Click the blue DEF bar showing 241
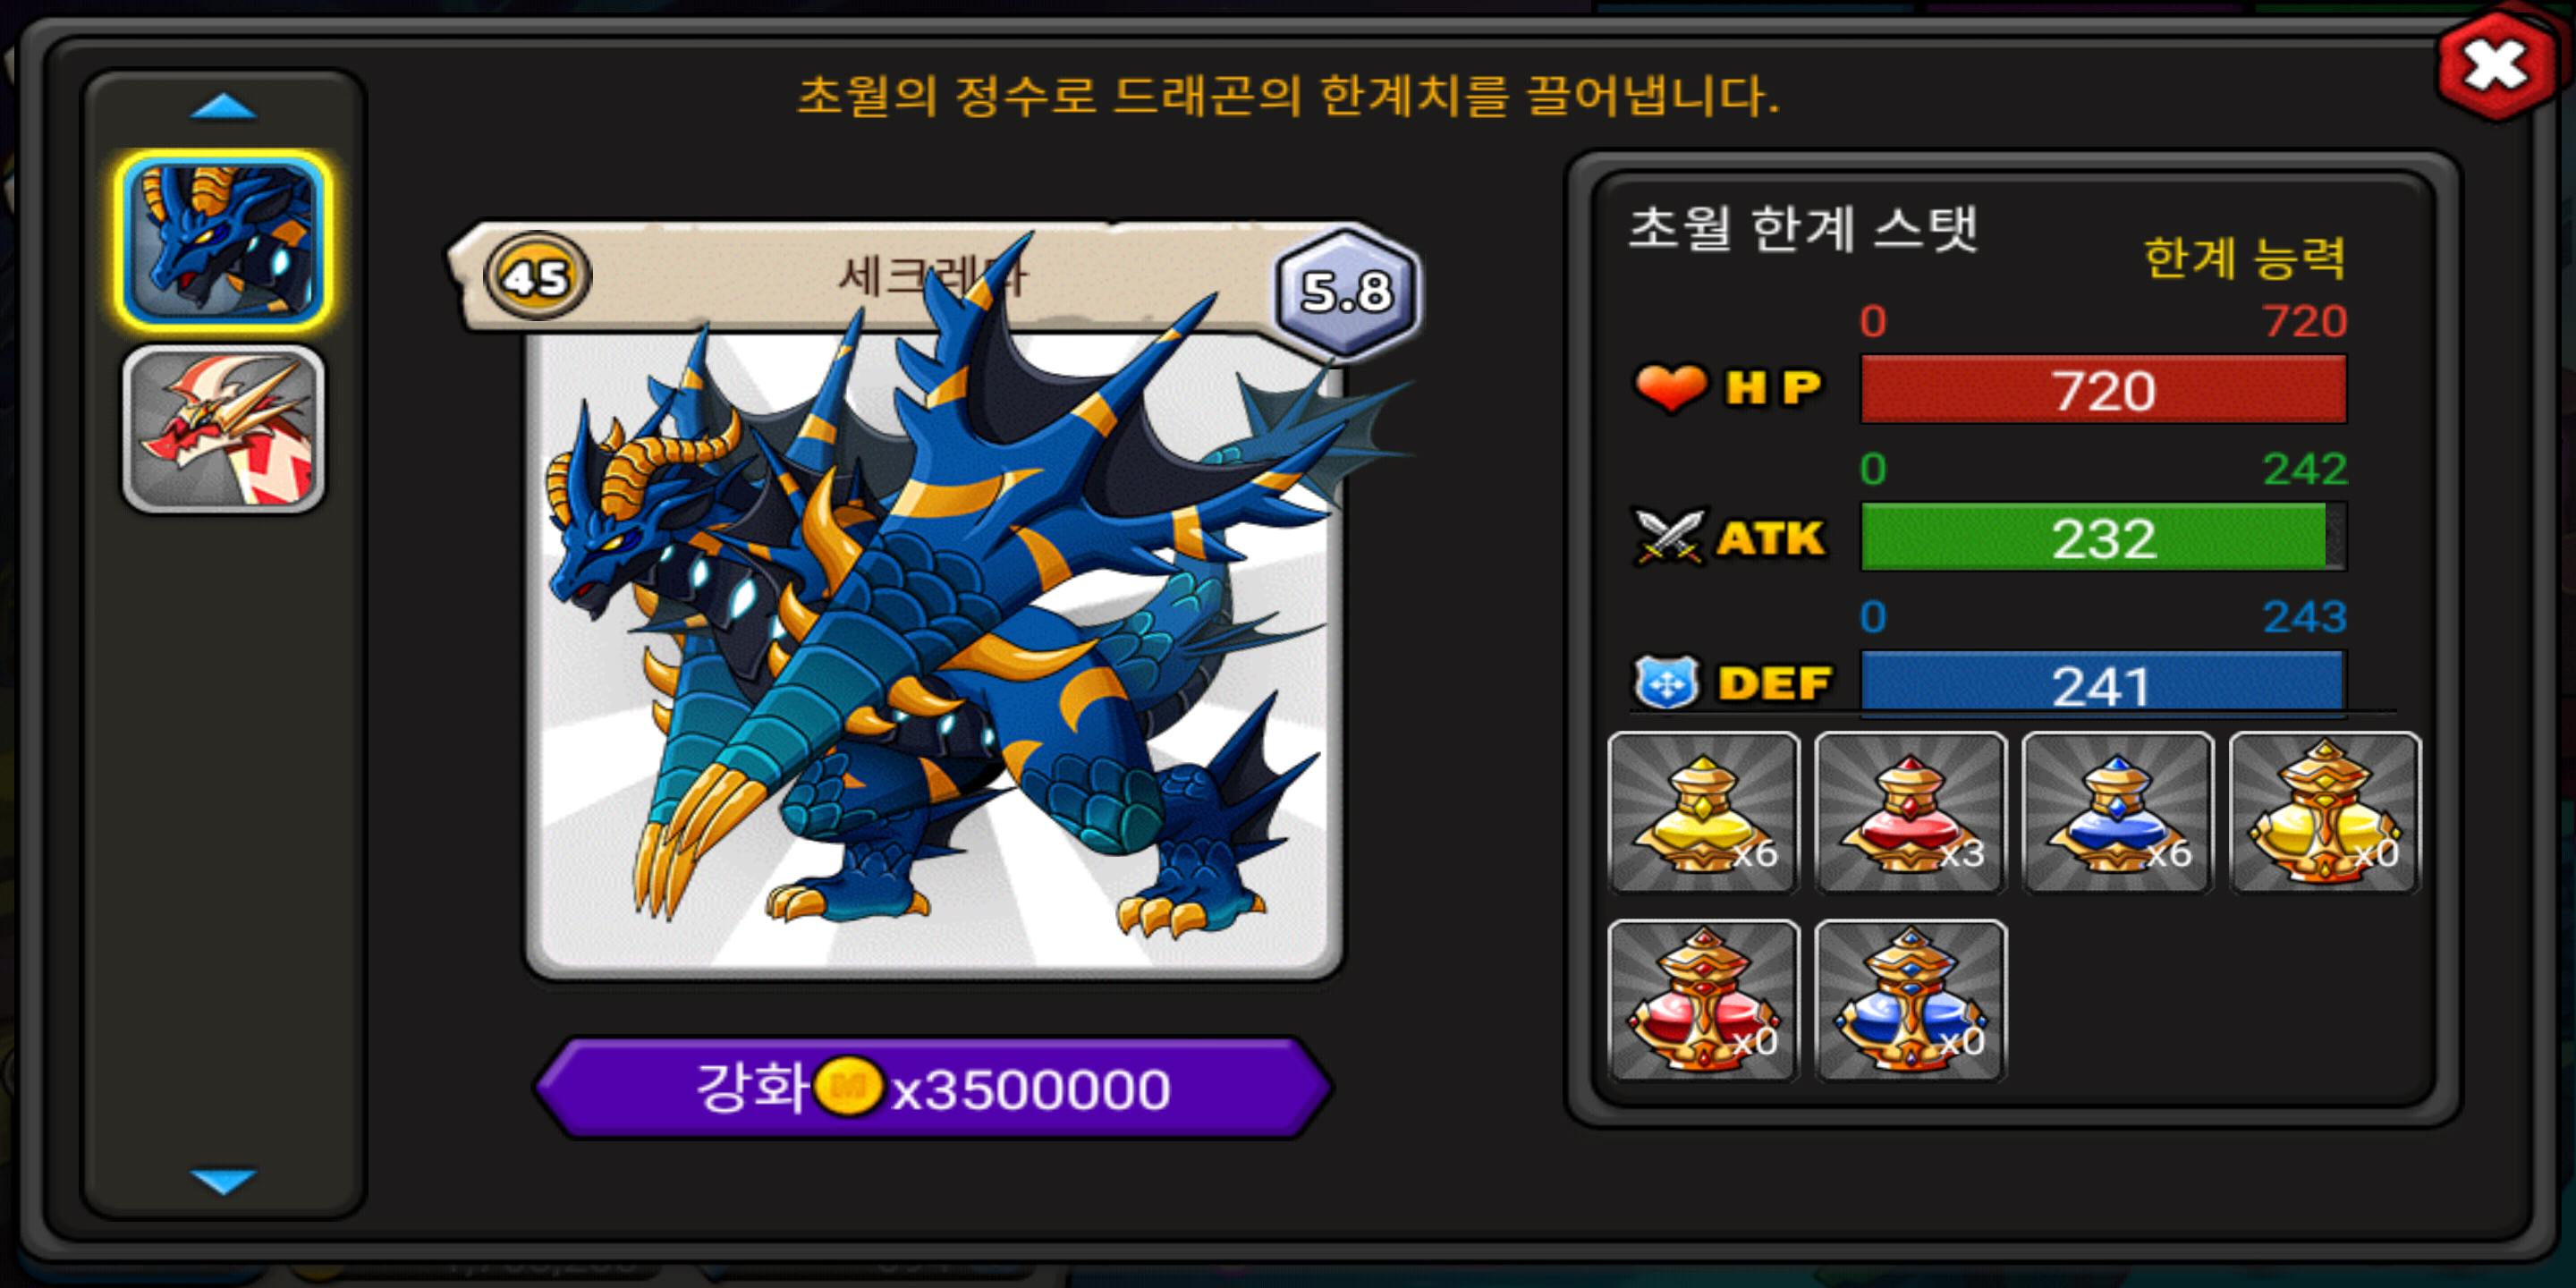Screen dimensions: 2576x1288 (2103, 684)
